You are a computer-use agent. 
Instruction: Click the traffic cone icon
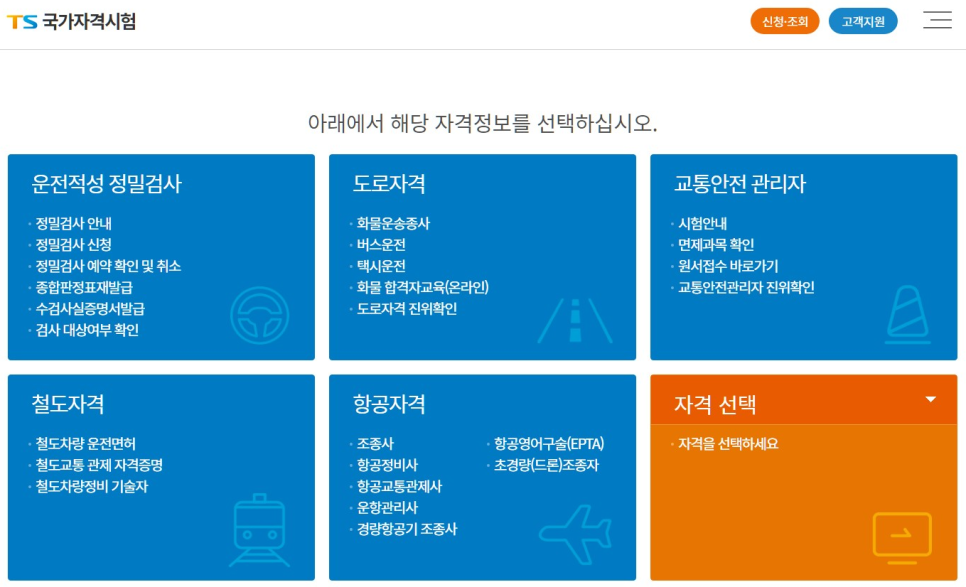click(x=907, y=314)
